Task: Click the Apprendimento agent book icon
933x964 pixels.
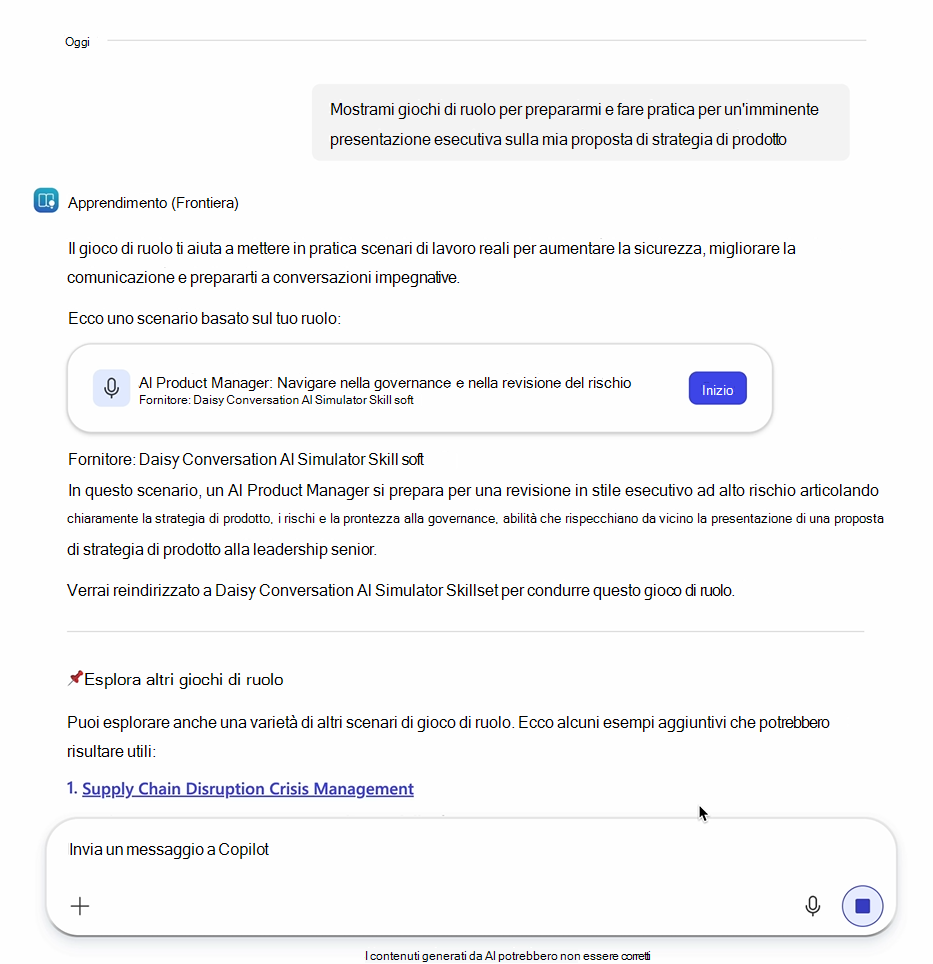Action: pos(46,200)
